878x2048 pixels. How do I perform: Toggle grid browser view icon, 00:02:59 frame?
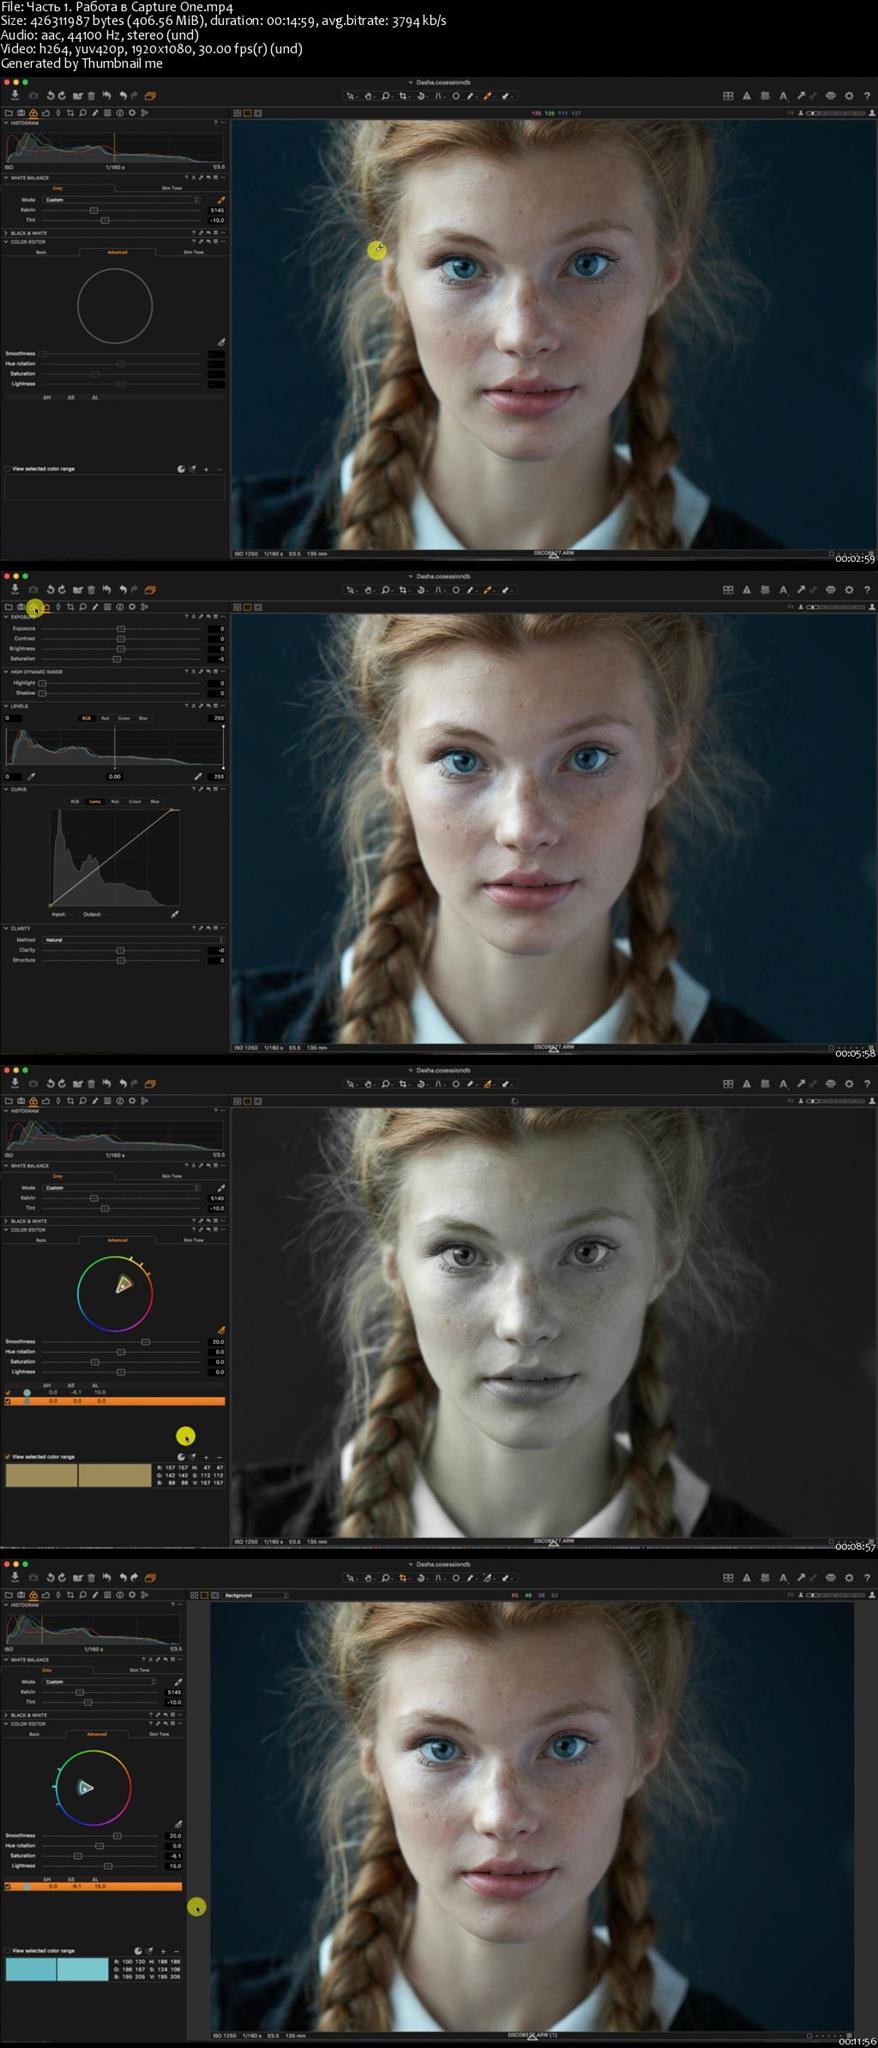[x=728, y=96]
